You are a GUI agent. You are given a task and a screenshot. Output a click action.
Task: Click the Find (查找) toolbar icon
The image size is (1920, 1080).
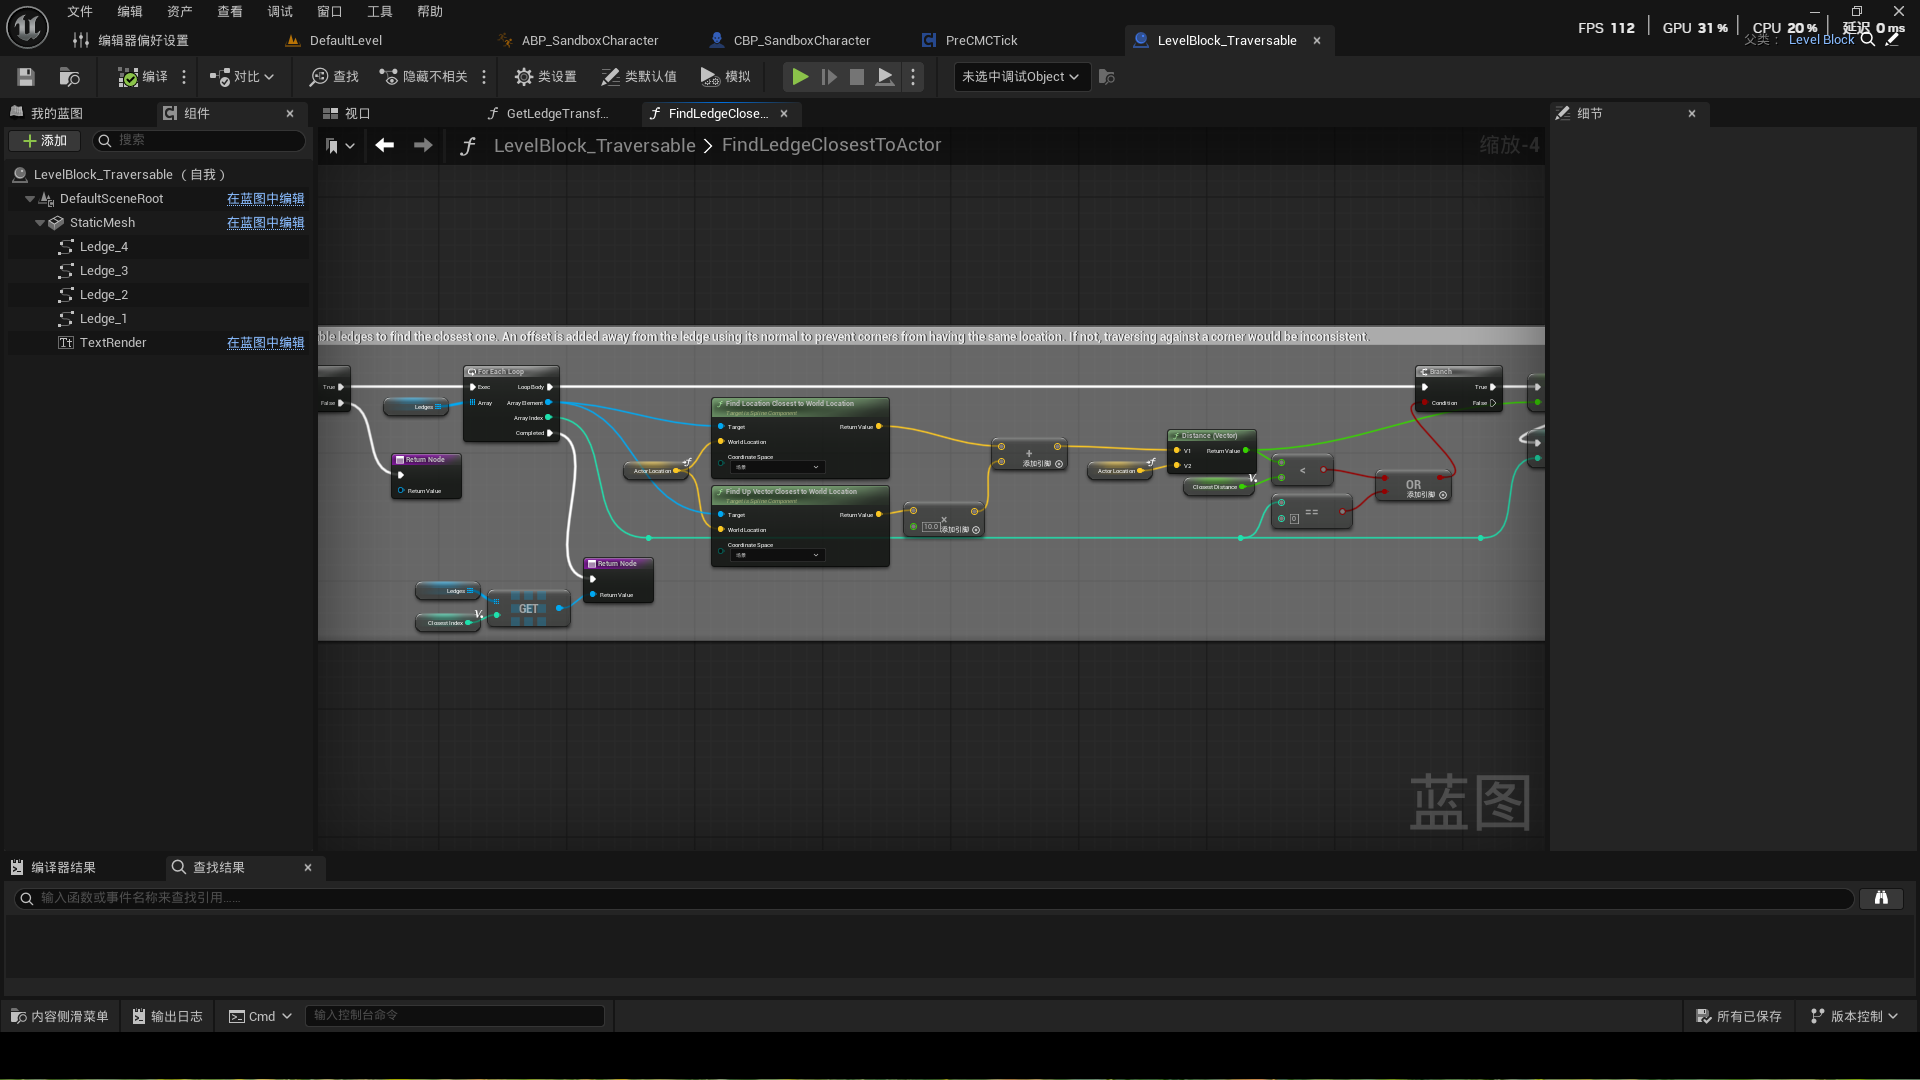coord(334,77)
